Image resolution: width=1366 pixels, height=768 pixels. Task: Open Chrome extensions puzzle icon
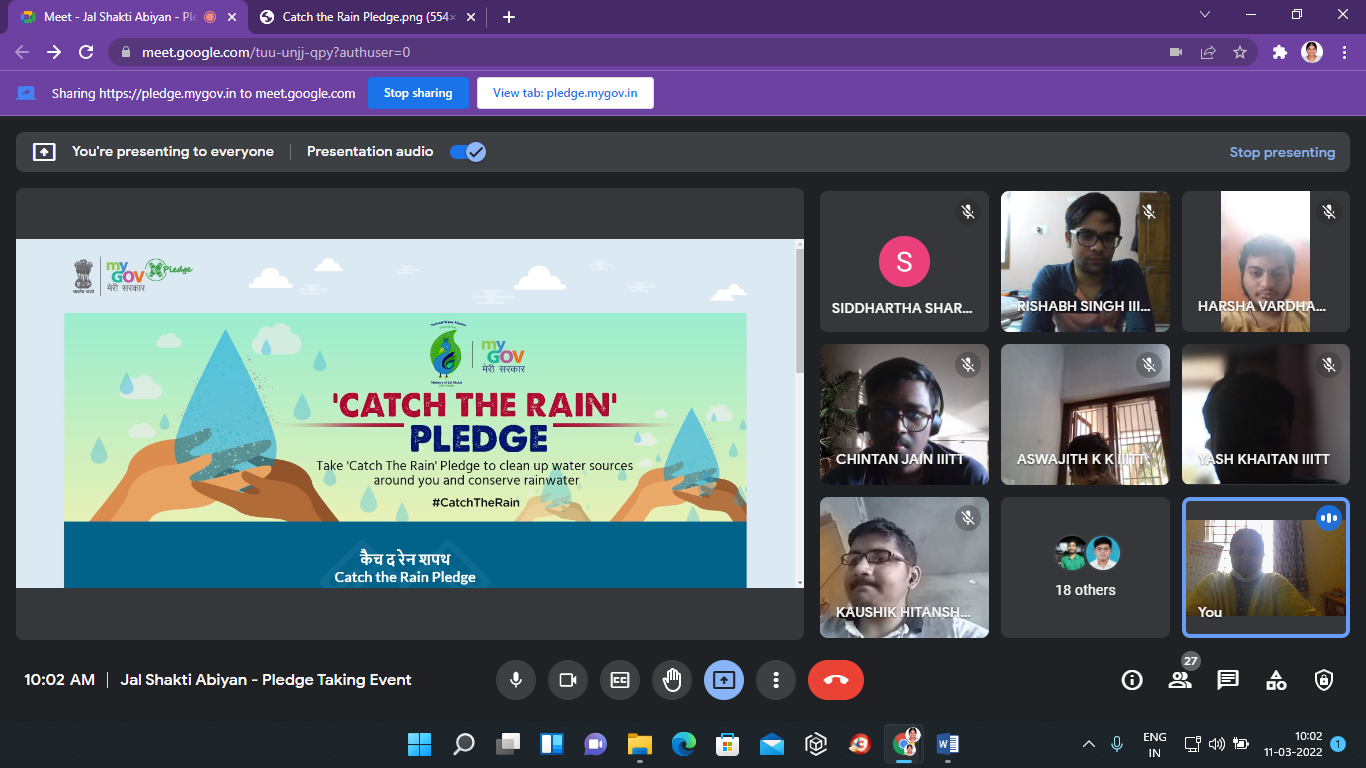point(1279,52)
